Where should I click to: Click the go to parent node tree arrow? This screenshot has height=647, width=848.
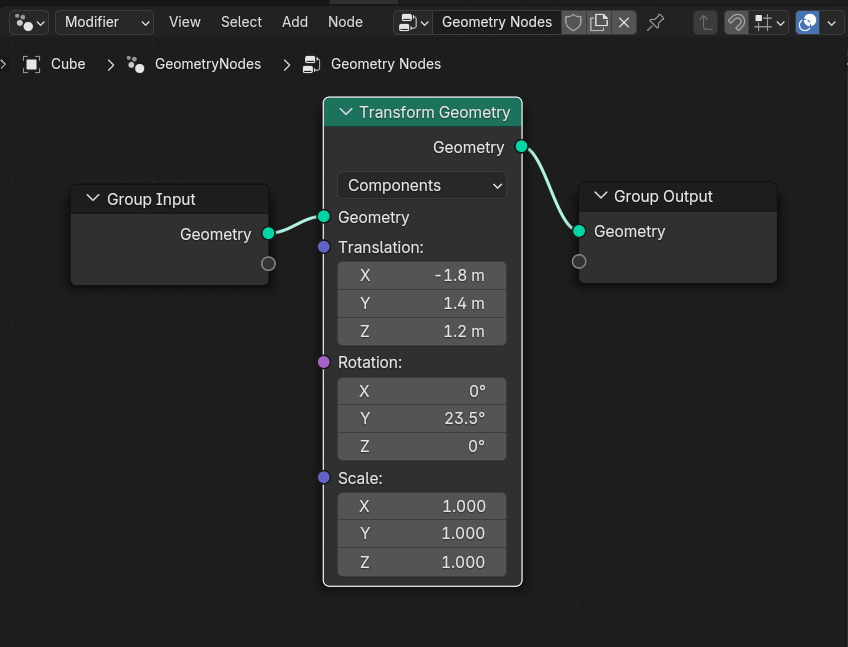pyautogui.click(x=705, y=23)
